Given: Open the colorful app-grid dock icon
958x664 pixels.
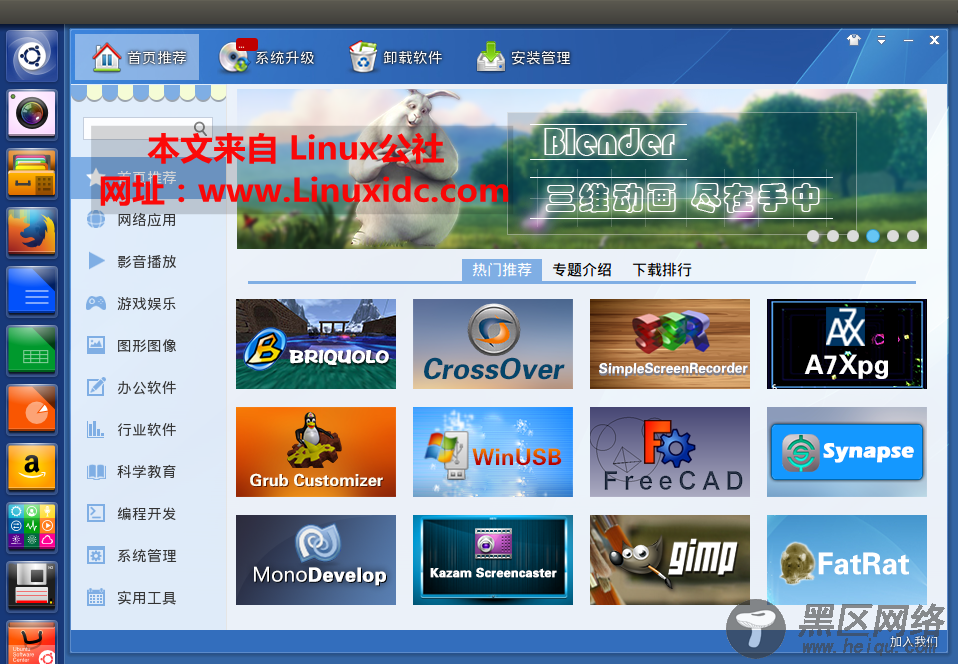Looking at the screenshot, I should click(x=32, y=527).
